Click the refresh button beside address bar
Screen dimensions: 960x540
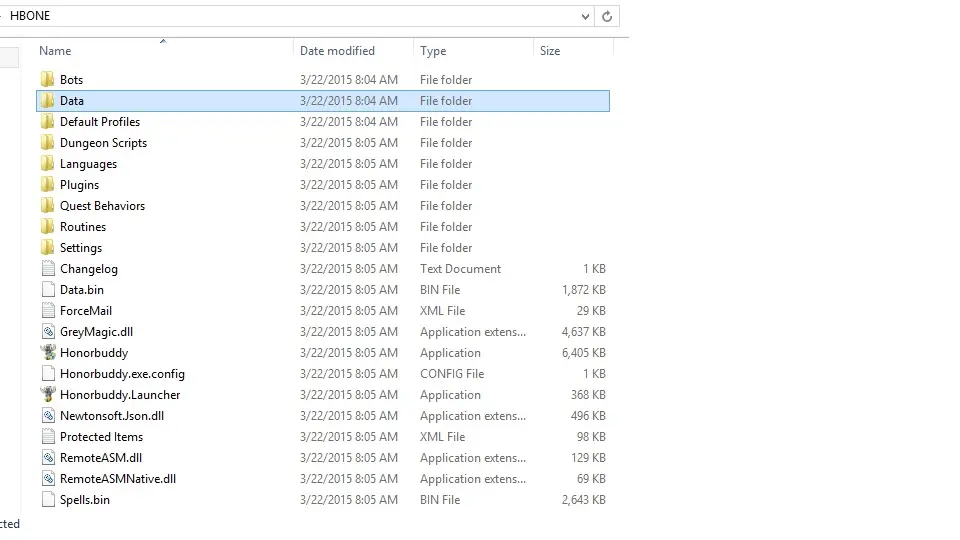(607, 16)
